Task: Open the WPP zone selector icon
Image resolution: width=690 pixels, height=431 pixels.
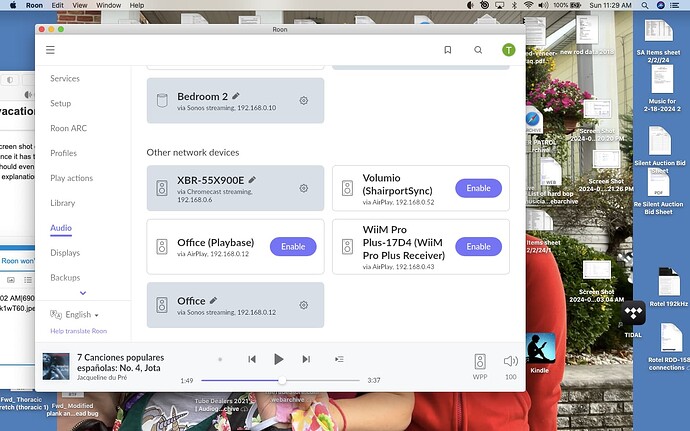Action: (x=480, y=361)
